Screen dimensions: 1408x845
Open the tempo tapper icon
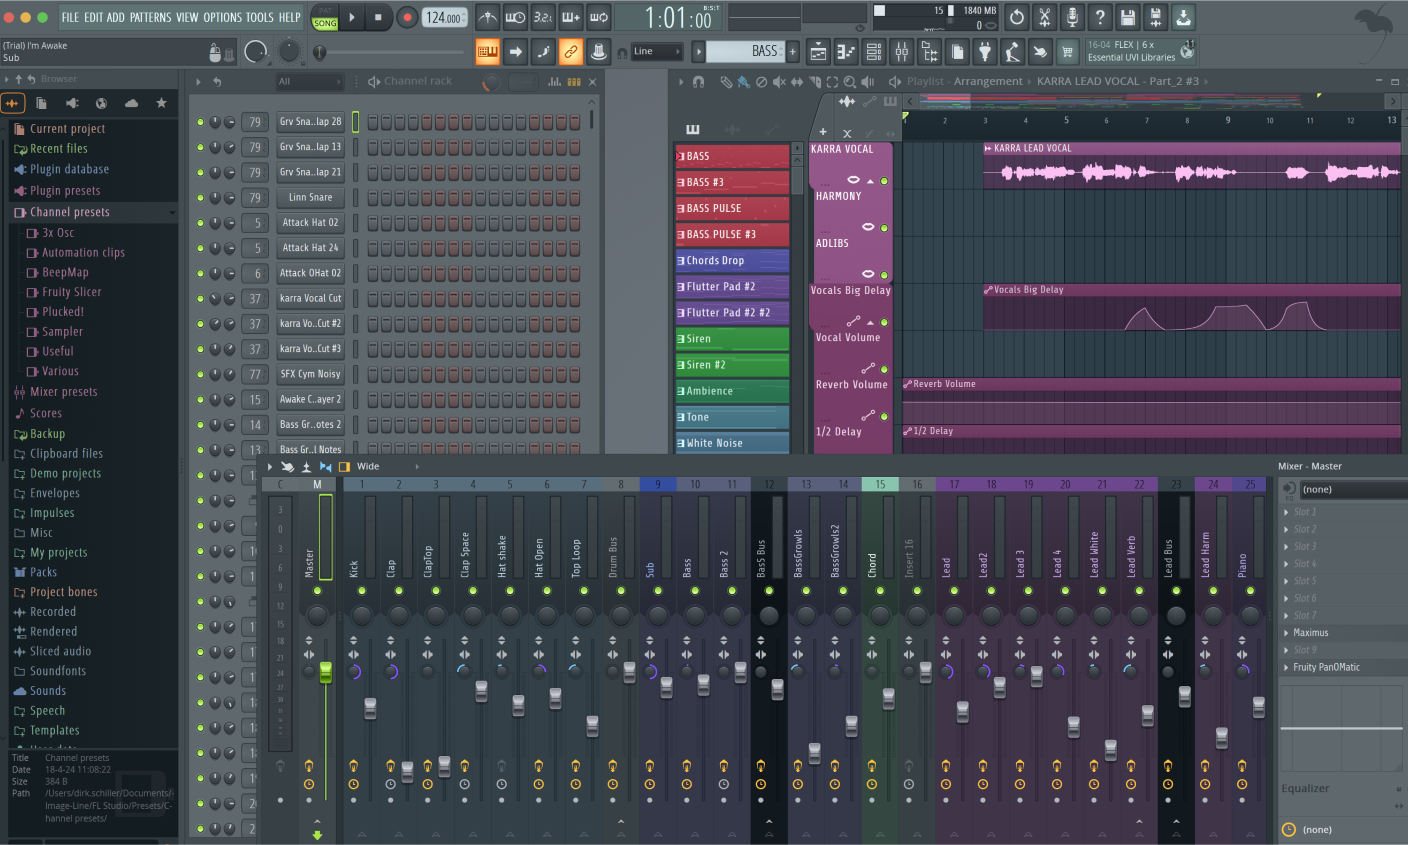(x=1013, y=52)
